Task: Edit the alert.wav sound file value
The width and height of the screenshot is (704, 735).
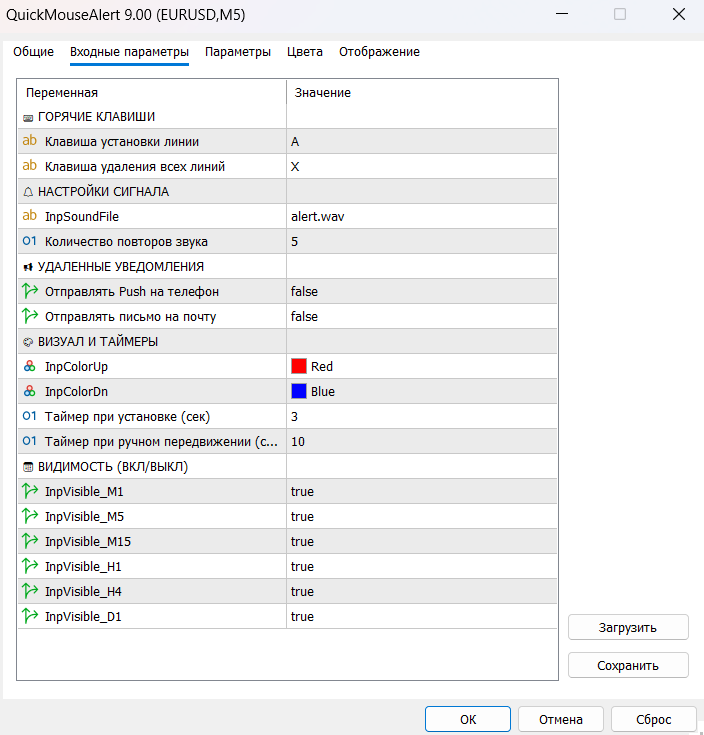Action: [x=422, y=217]
